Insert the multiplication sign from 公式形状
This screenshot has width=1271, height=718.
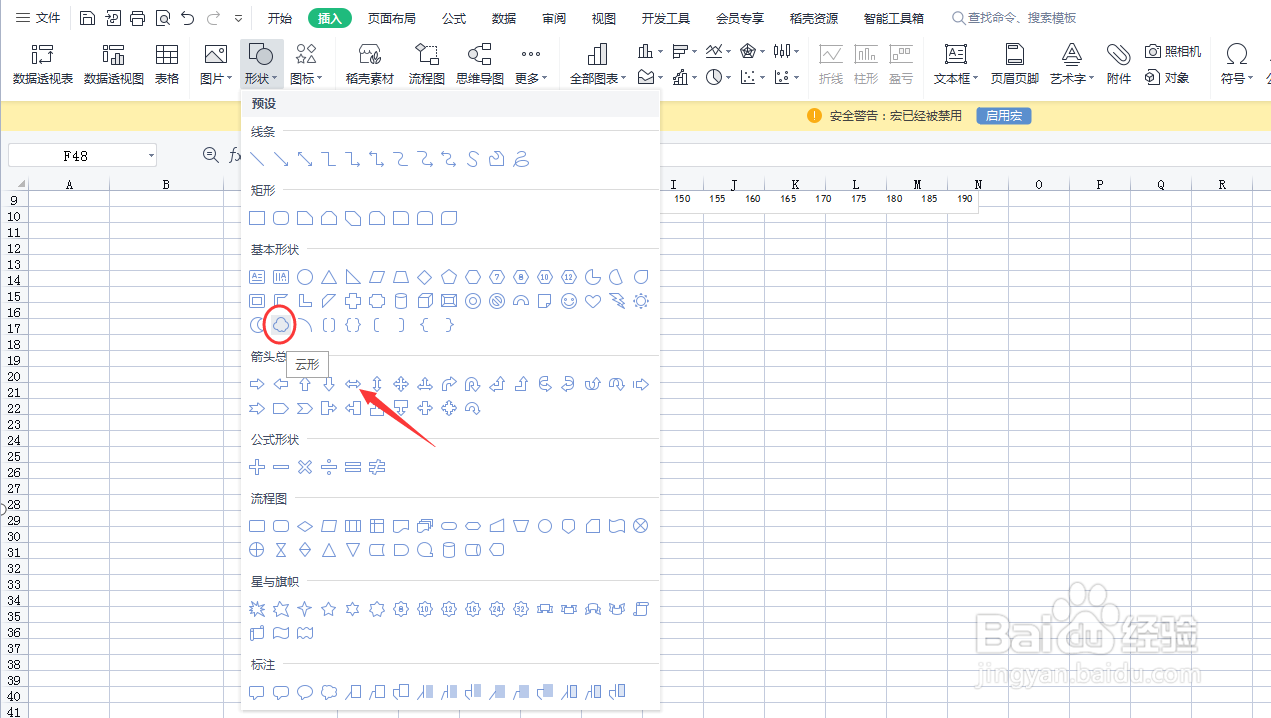(305, 467)
